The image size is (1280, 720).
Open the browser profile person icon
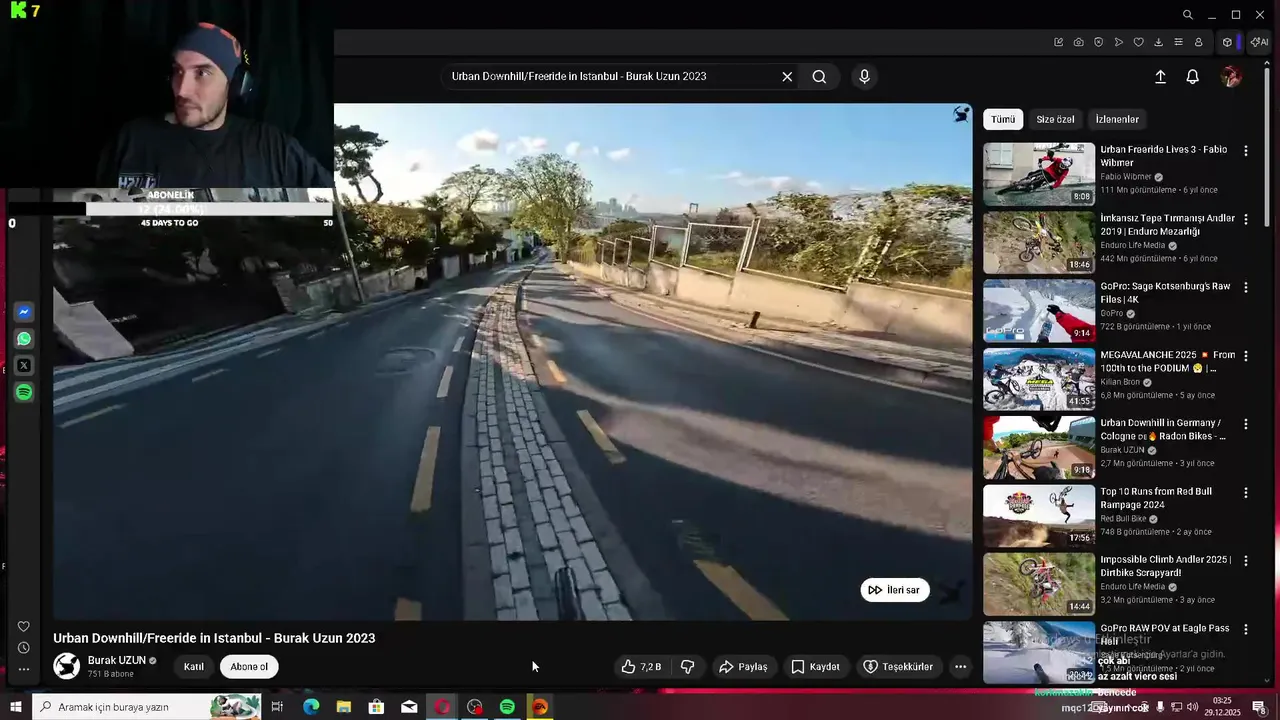tap(1198, 42)
